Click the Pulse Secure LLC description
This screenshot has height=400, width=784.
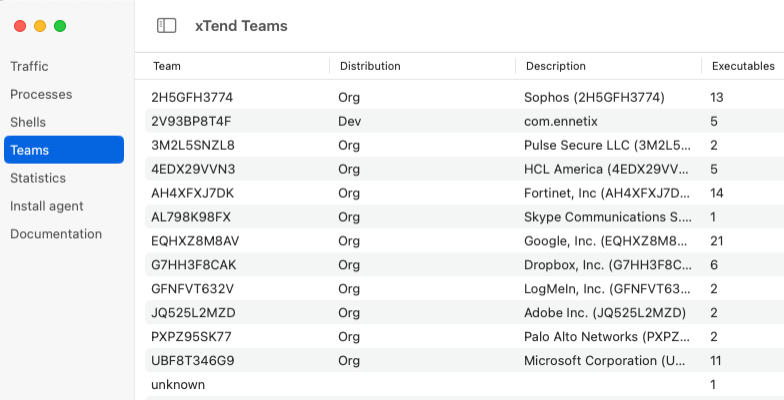tap(607, 145)
